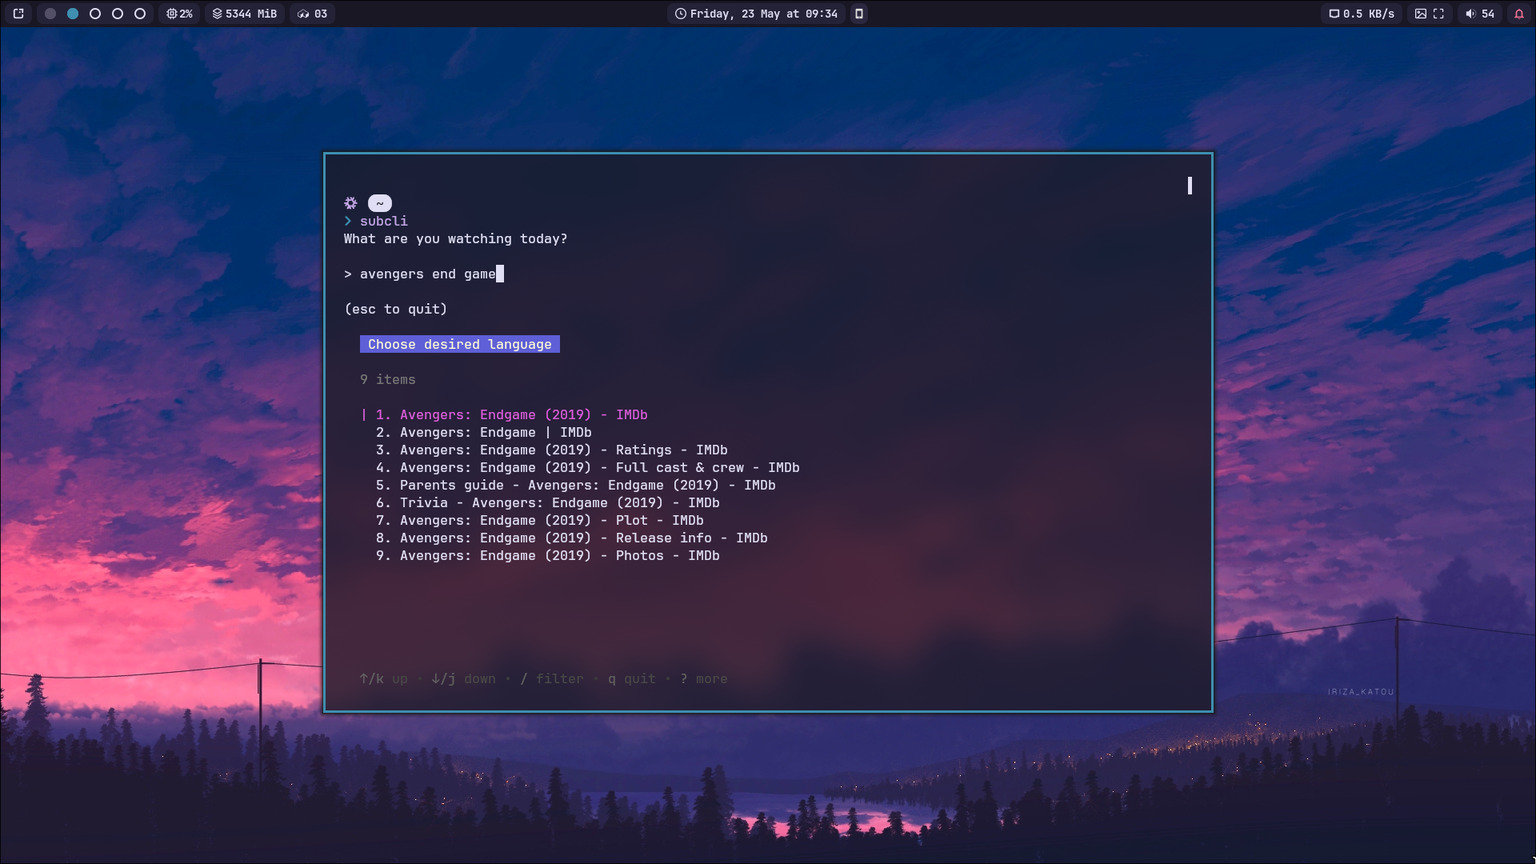
Task: Select the 'Full cast & crew' result
Action: 588,468
